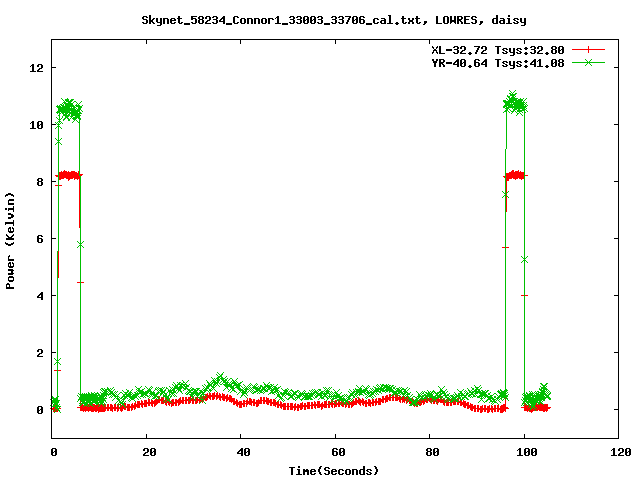Click the y-axis tick label 10
Viewport: 640px width, 480px height.
tap(36, 125)
